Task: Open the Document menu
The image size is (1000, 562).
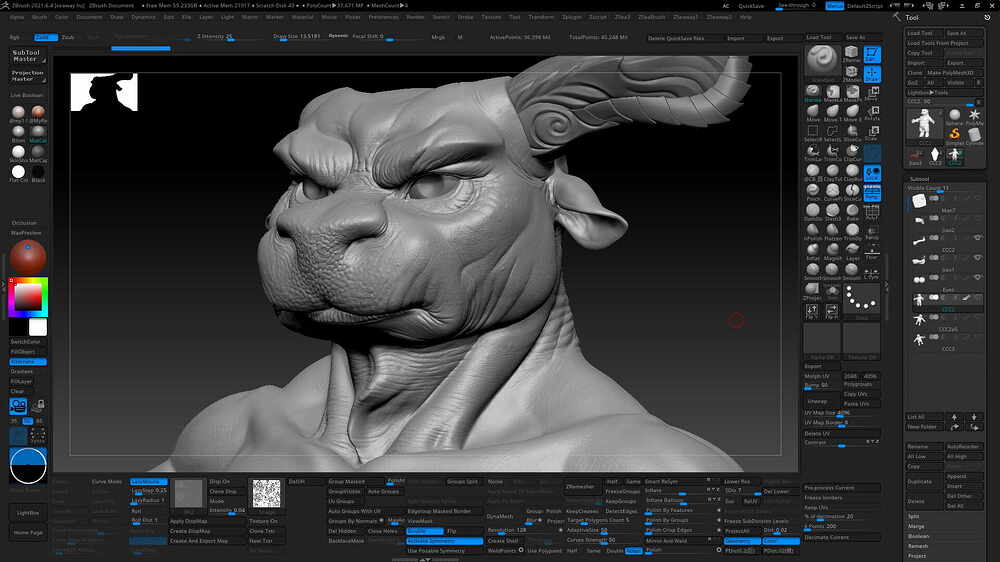Action: (89, 17)
